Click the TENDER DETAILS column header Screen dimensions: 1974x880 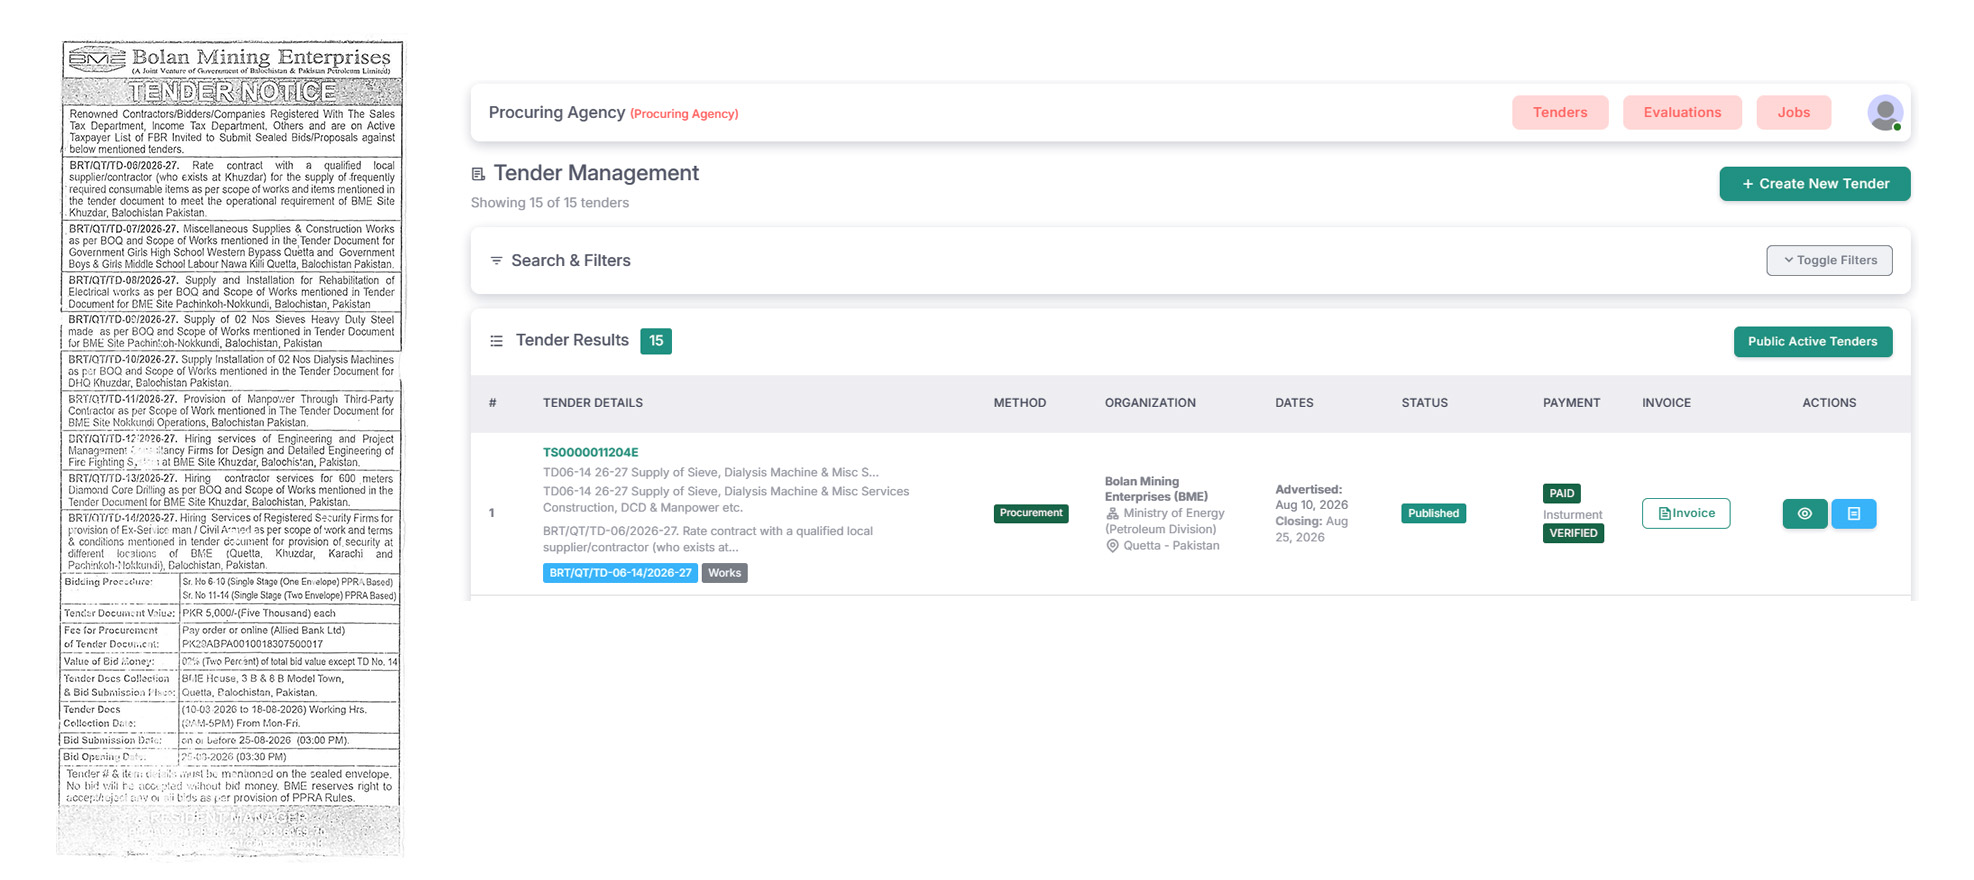593,403
